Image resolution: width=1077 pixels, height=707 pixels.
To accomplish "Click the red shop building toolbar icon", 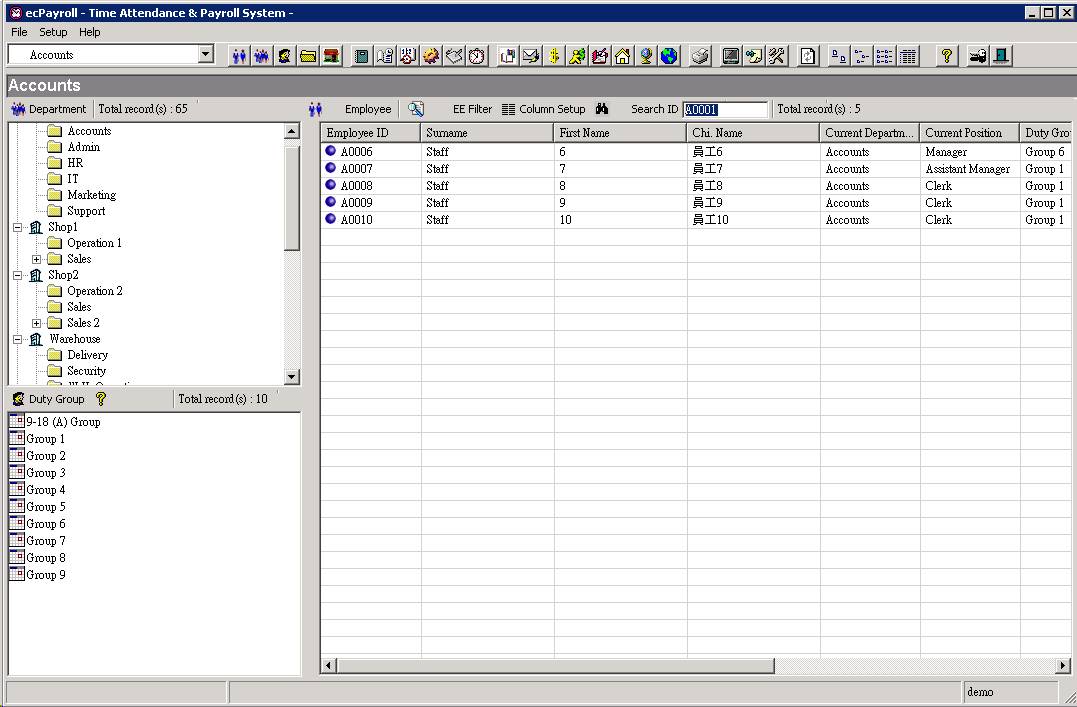I will point(331,56).
